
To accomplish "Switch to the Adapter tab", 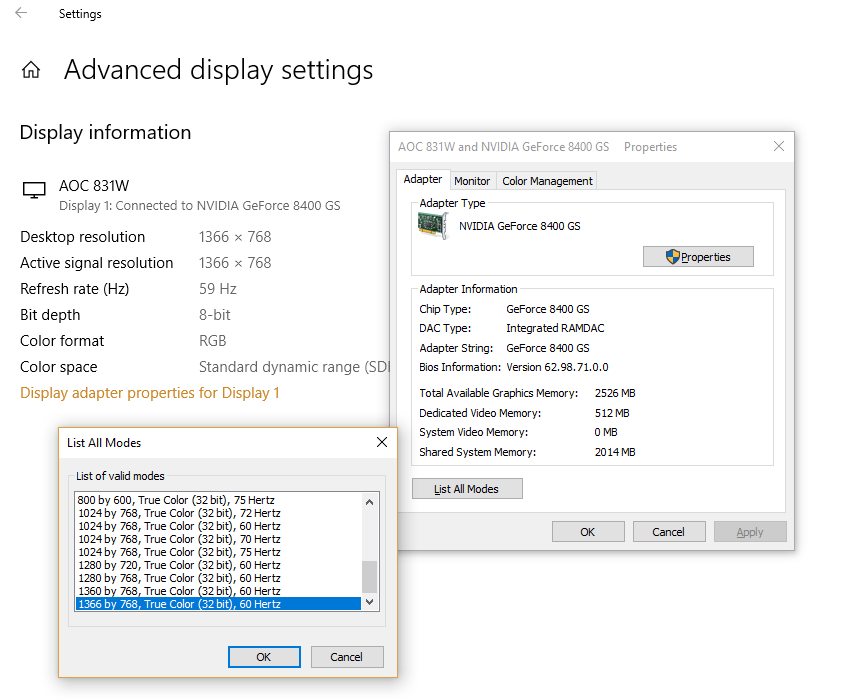I will 423,179.
